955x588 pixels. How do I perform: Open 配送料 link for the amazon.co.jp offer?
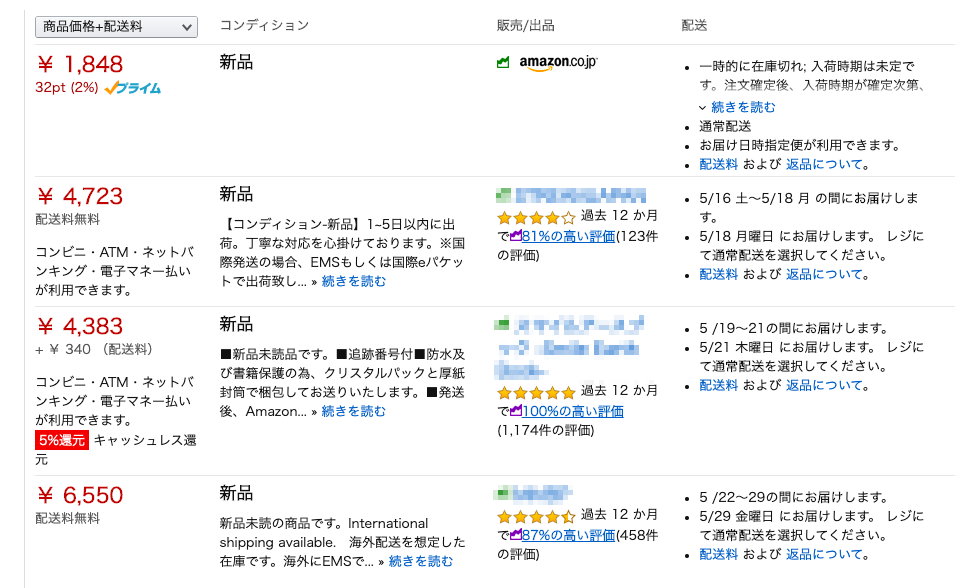pyautogui.click(x=718, y=164)
